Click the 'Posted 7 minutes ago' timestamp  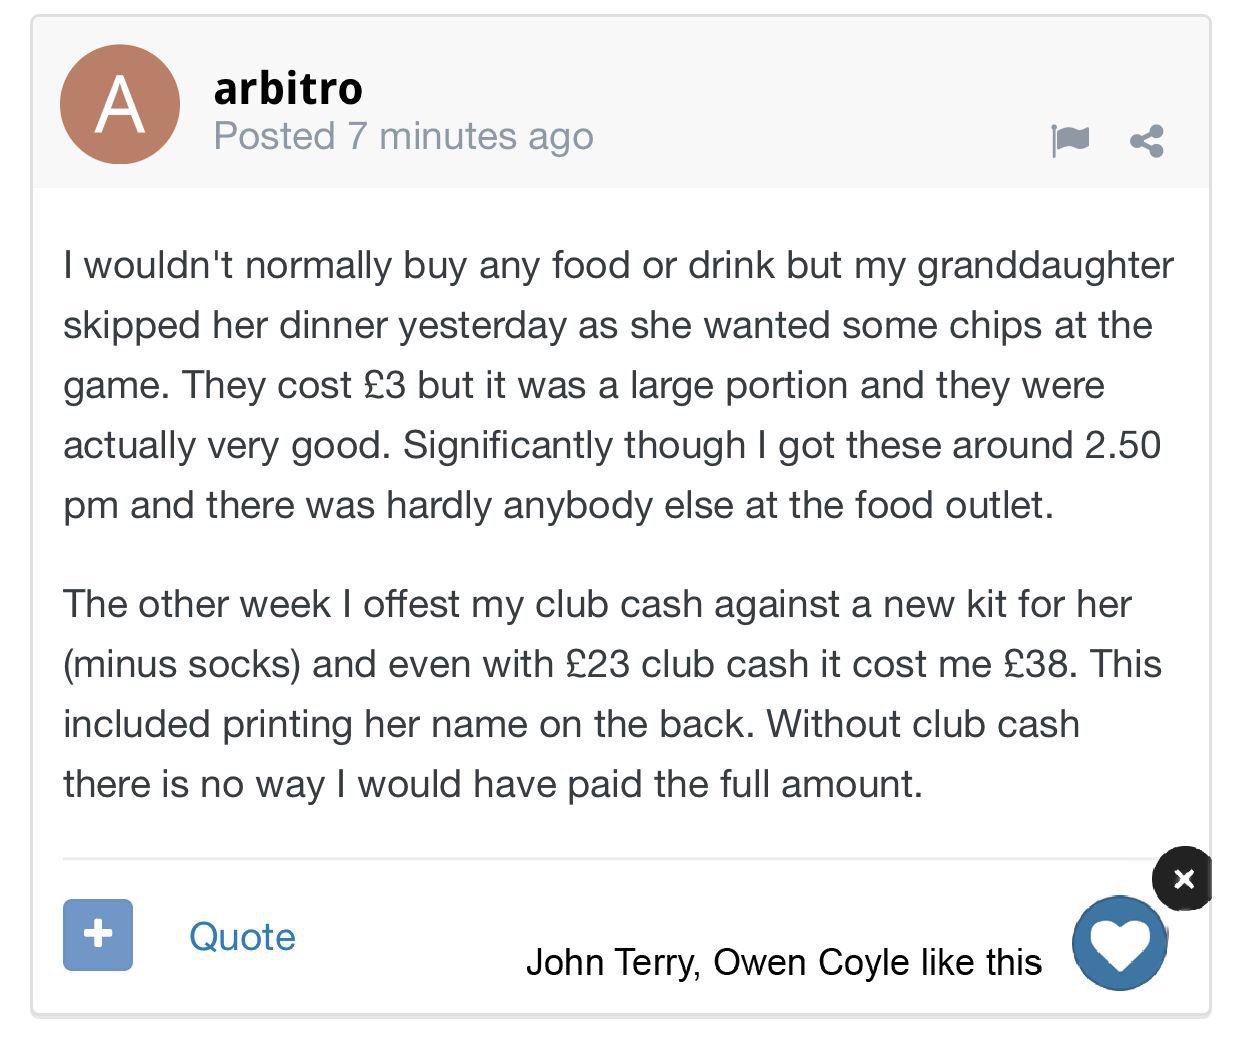click(x=403, y=136)
